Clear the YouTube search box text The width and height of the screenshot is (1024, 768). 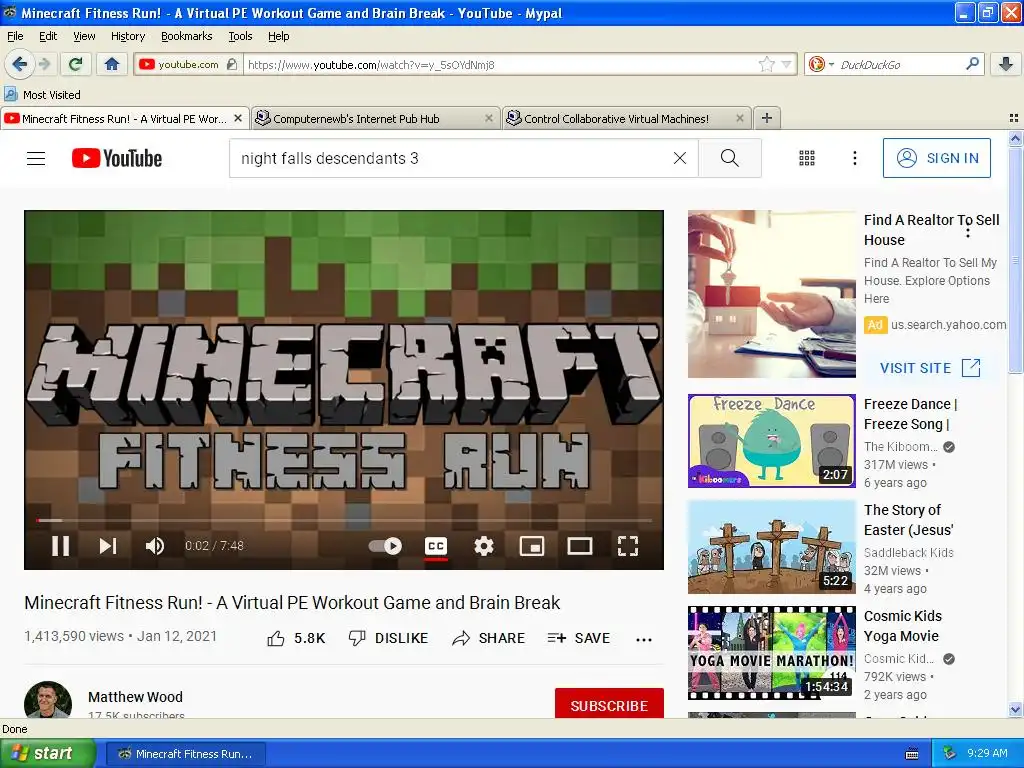tap(680, 158)
